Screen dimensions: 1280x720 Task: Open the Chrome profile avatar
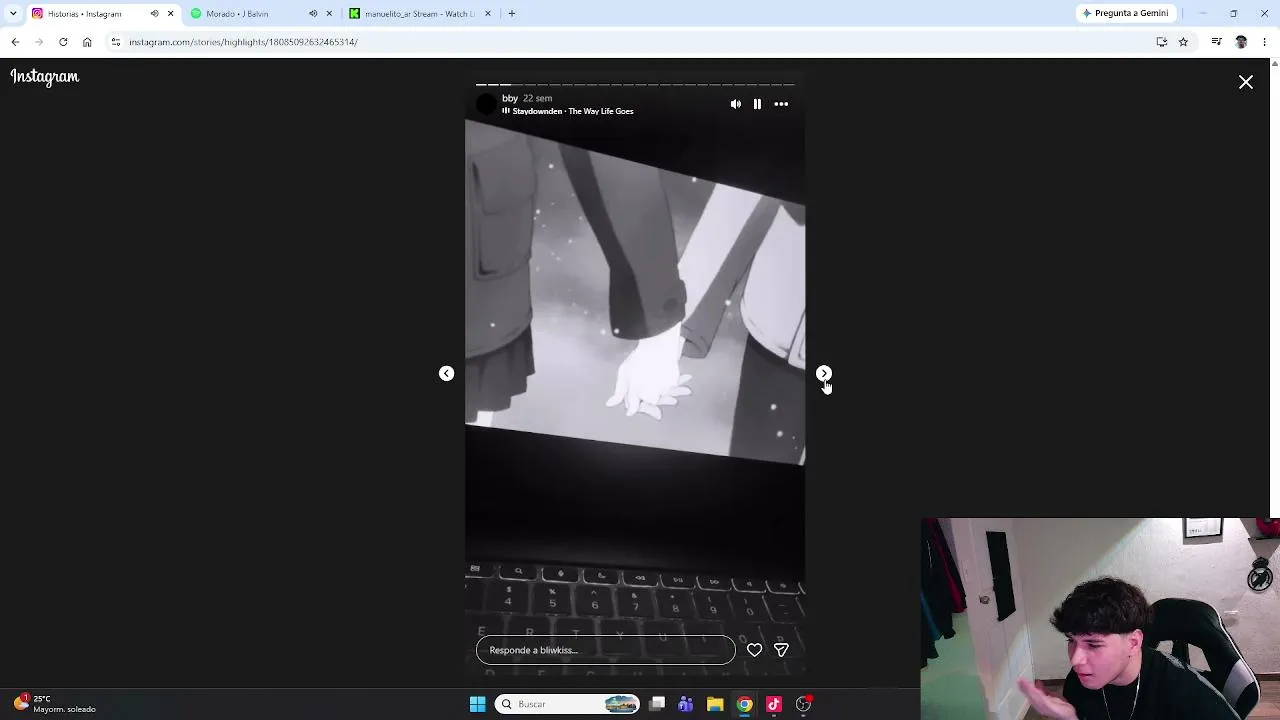tap(1241, 42)
